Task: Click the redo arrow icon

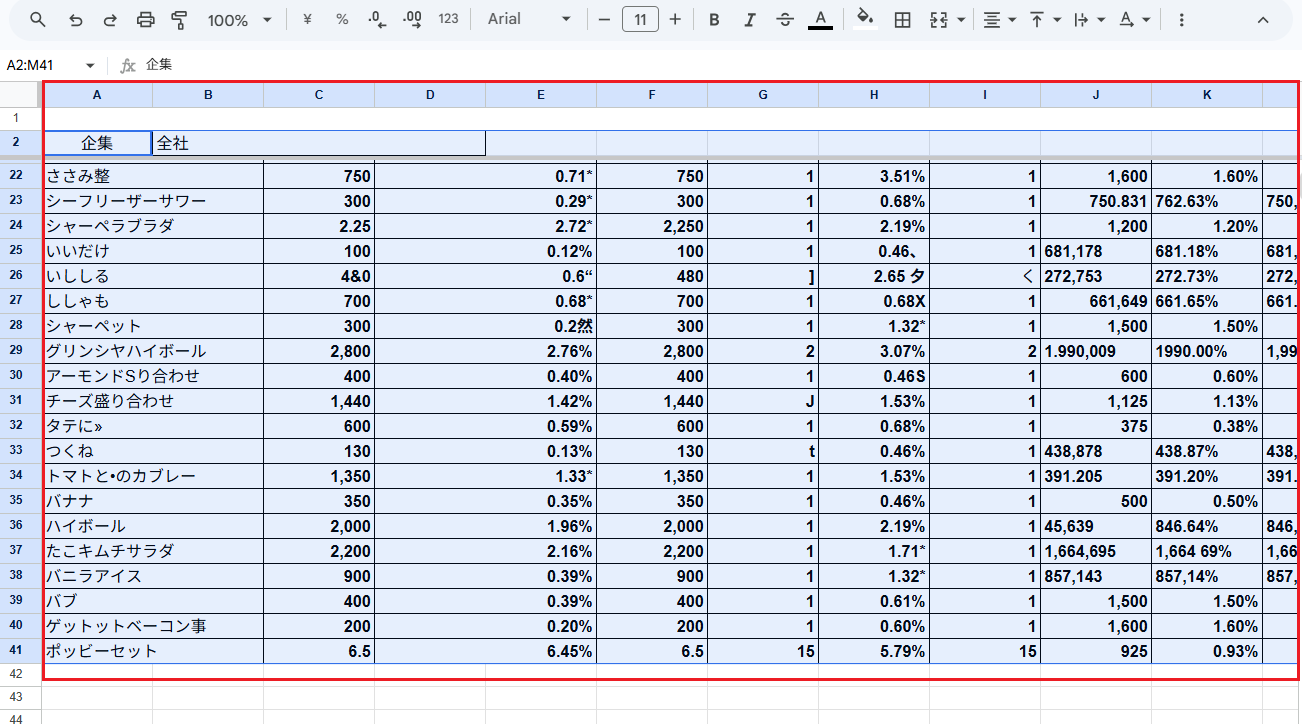Action: pyautogui.click(x=110, y=20)
